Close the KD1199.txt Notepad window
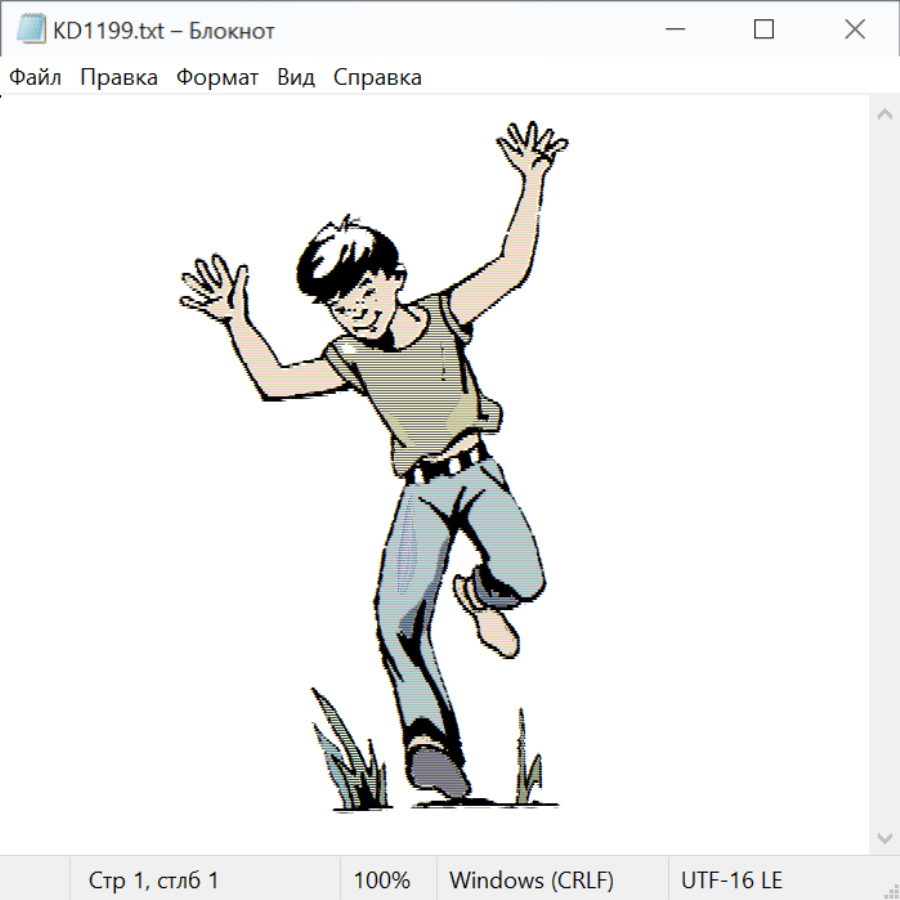 (x=855, y=30)
